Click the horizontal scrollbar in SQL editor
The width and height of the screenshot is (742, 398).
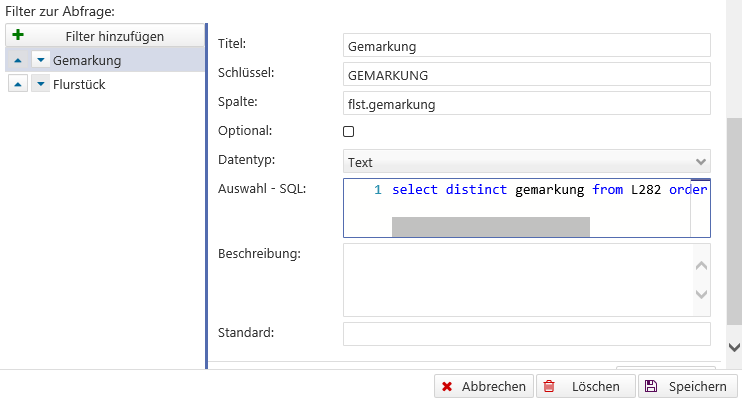coord(491,227)
